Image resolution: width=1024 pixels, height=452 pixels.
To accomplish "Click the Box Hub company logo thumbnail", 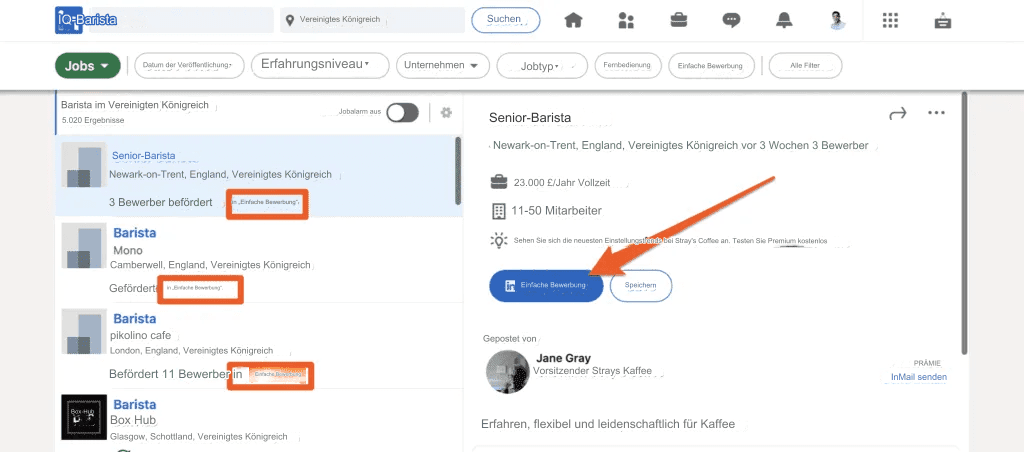I will 84,417.
